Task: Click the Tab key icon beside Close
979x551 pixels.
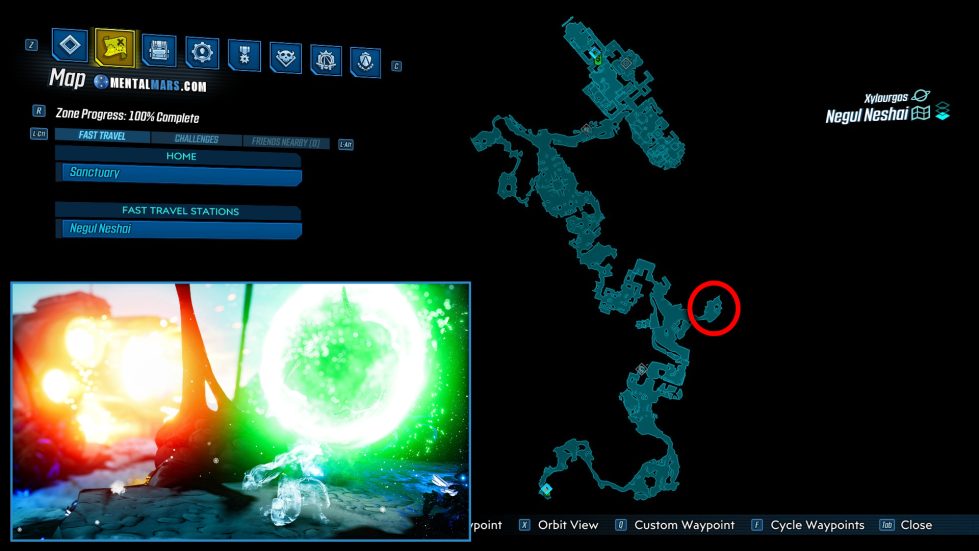Action: 887,525
